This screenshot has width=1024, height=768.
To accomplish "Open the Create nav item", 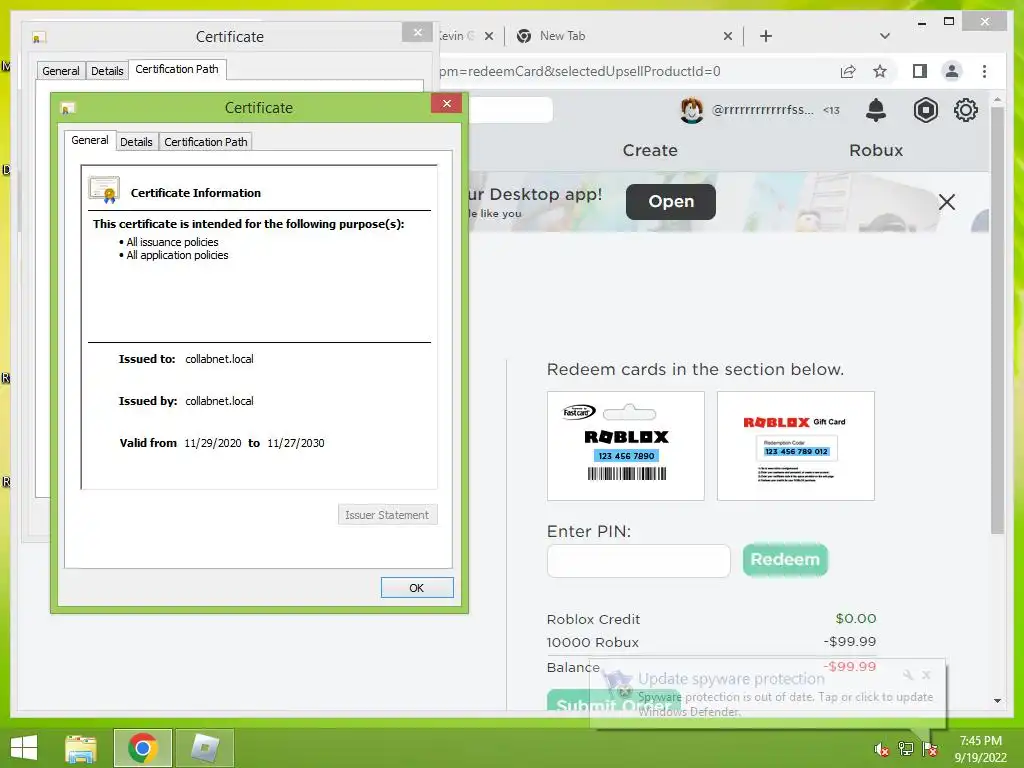I will click(x=650, y=150).
